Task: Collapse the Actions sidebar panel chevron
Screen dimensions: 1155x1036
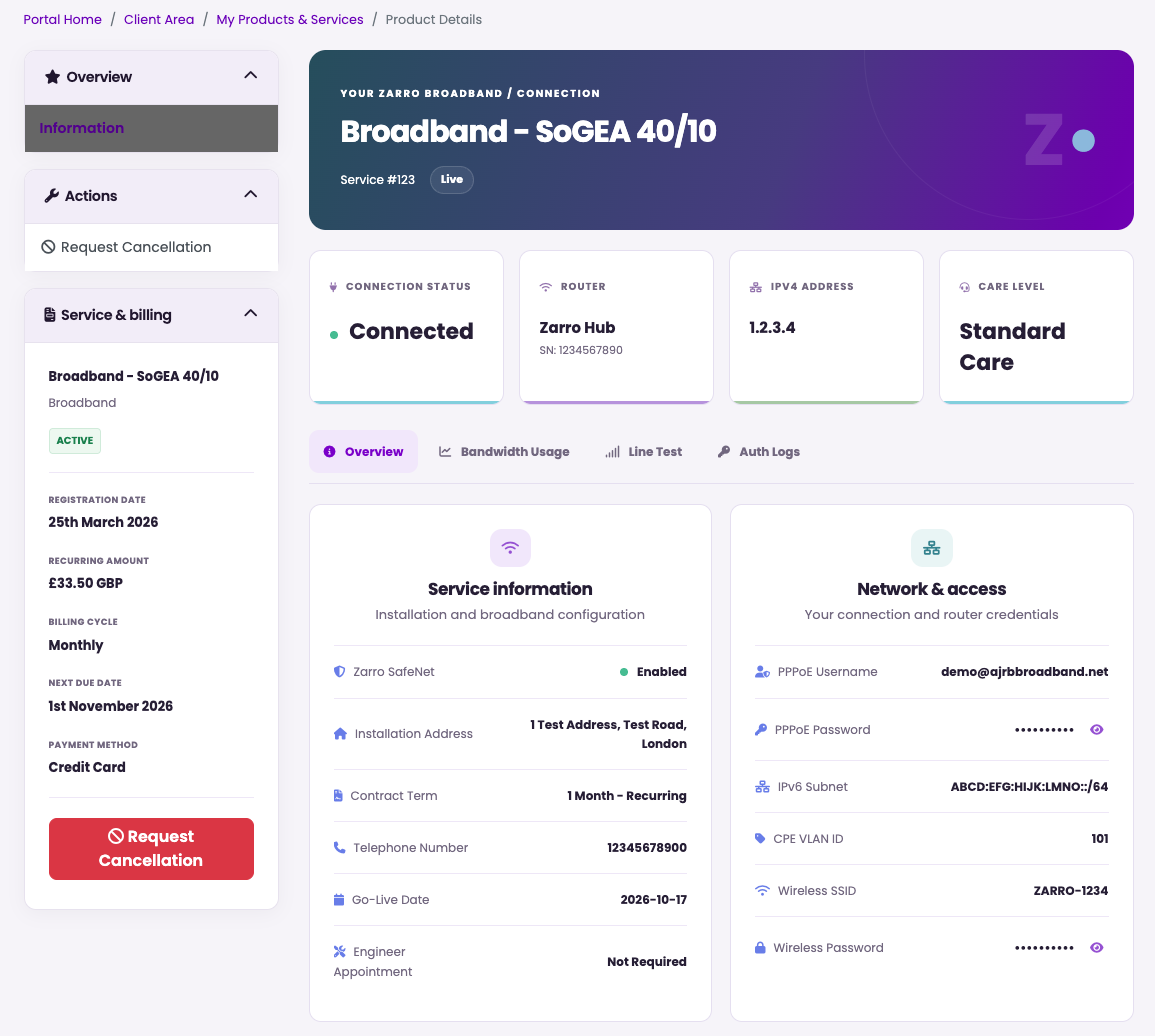Action: coord(250,195)
